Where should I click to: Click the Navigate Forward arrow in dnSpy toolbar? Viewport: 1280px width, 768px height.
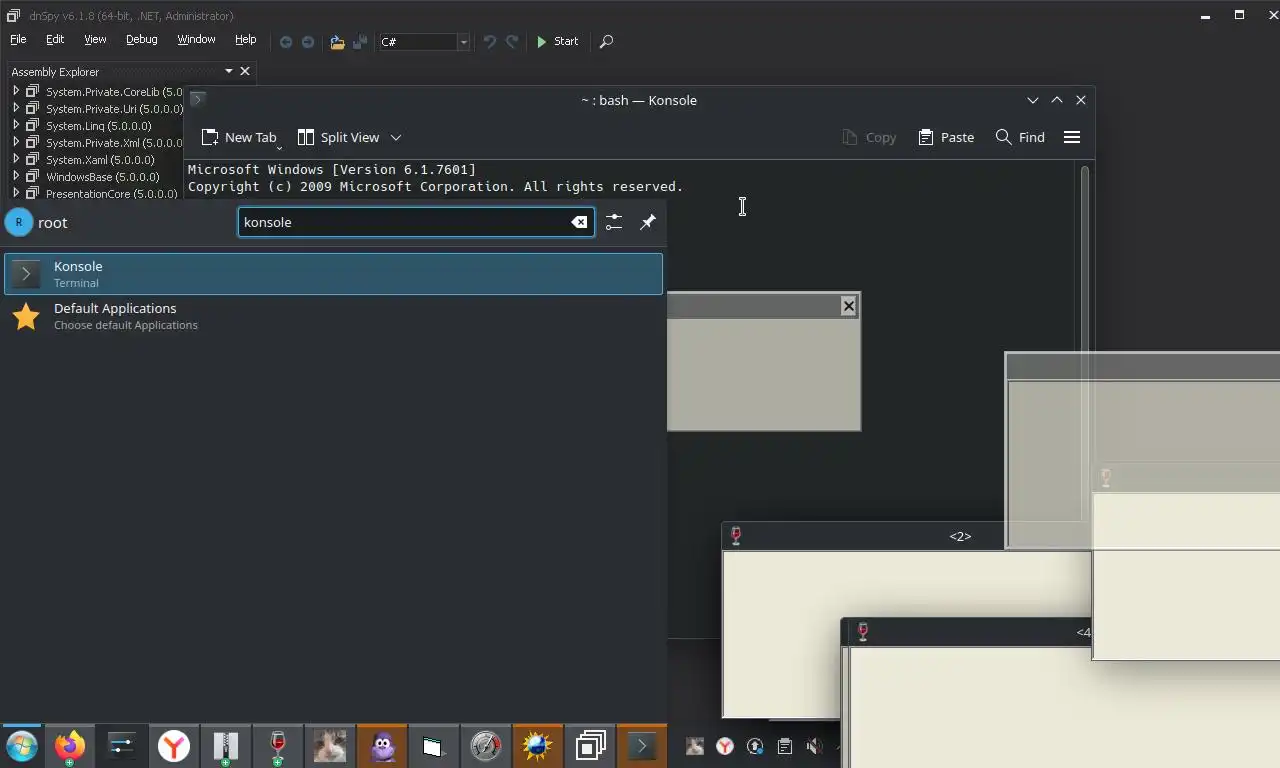click(308, 42)
